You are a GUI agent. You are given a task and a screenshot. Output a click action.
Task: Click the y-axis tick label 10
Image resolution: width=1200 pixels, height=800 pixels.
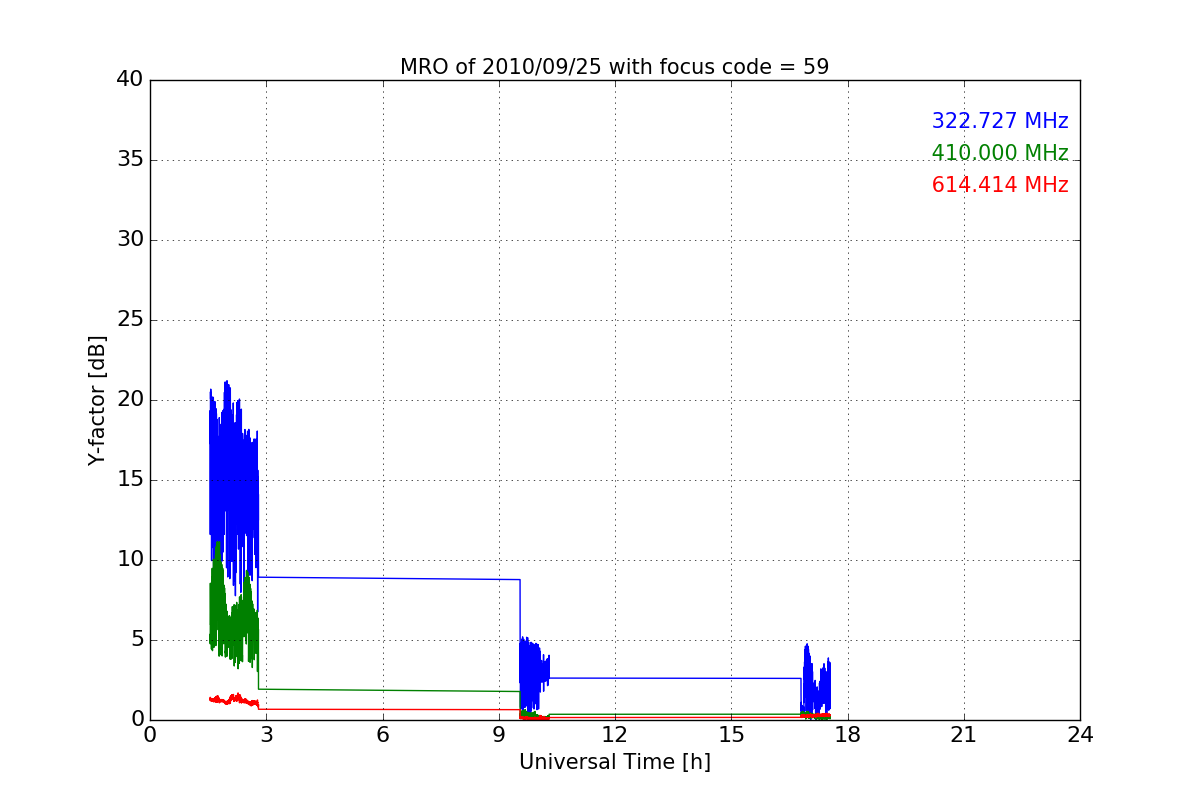(x=130, y=560)
